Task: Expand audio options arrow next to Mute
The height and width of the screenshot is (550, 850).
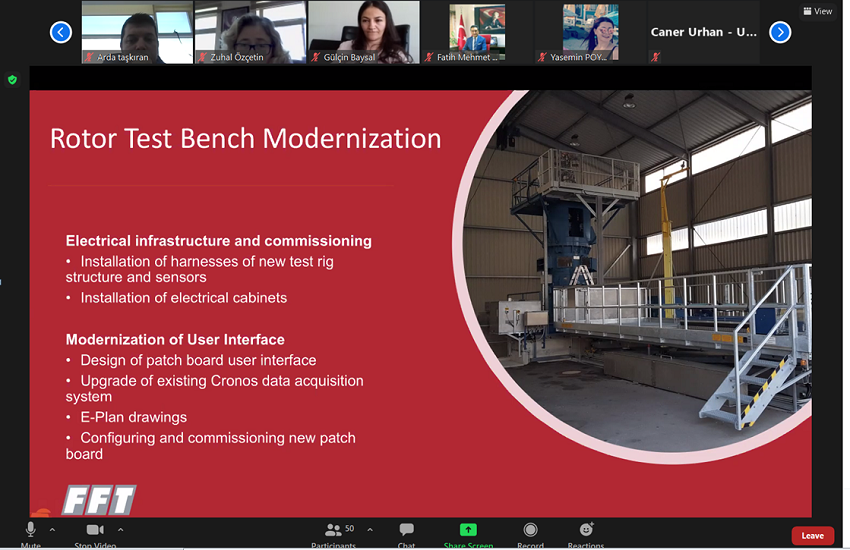Action: (52, 529)
